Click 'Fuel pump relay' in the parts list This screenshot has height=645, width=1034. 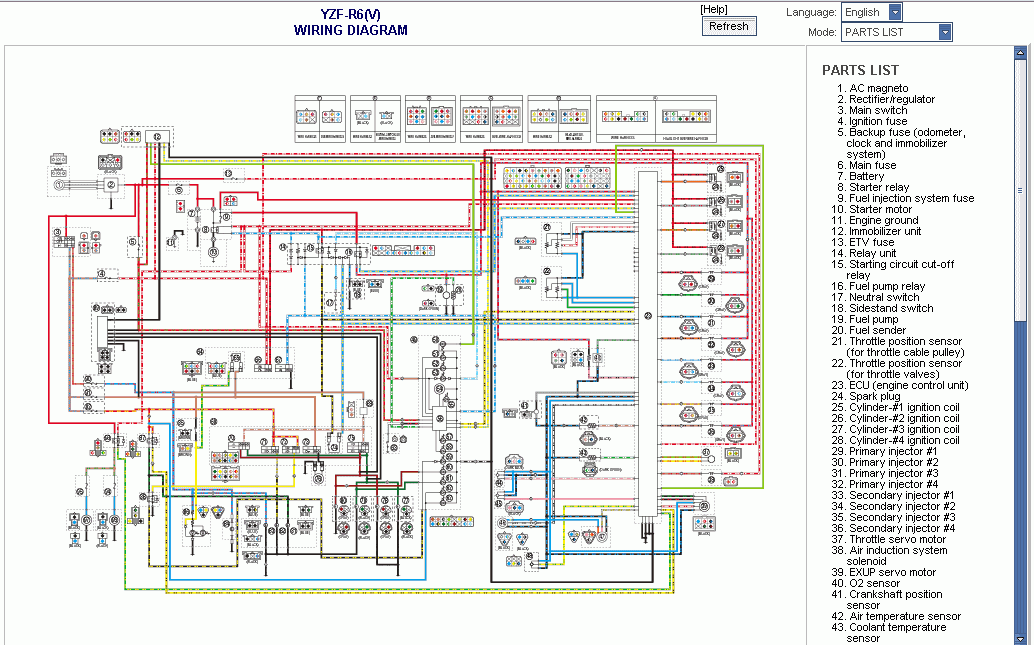point(887,286)
